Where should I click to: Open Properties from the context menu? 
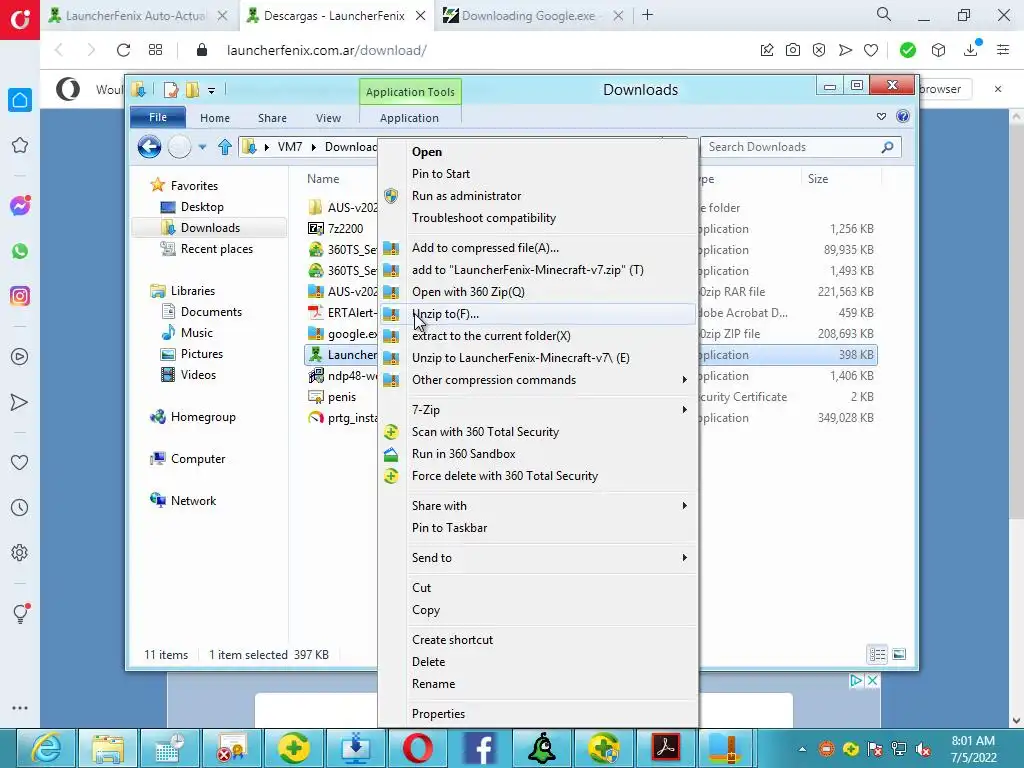[x=537, y=714]
